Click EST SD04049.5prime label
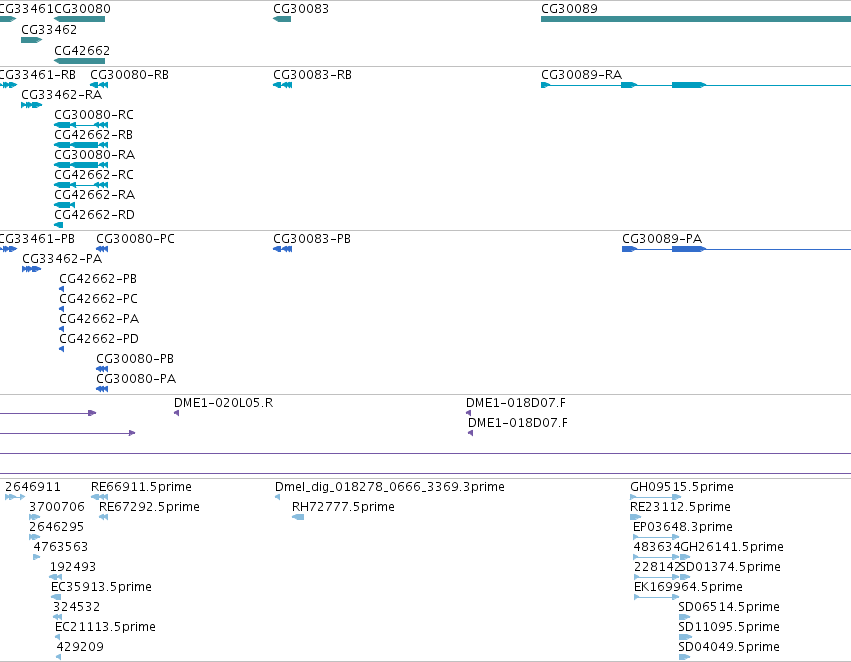Viewport: 851px width, 662px height. 729,647
